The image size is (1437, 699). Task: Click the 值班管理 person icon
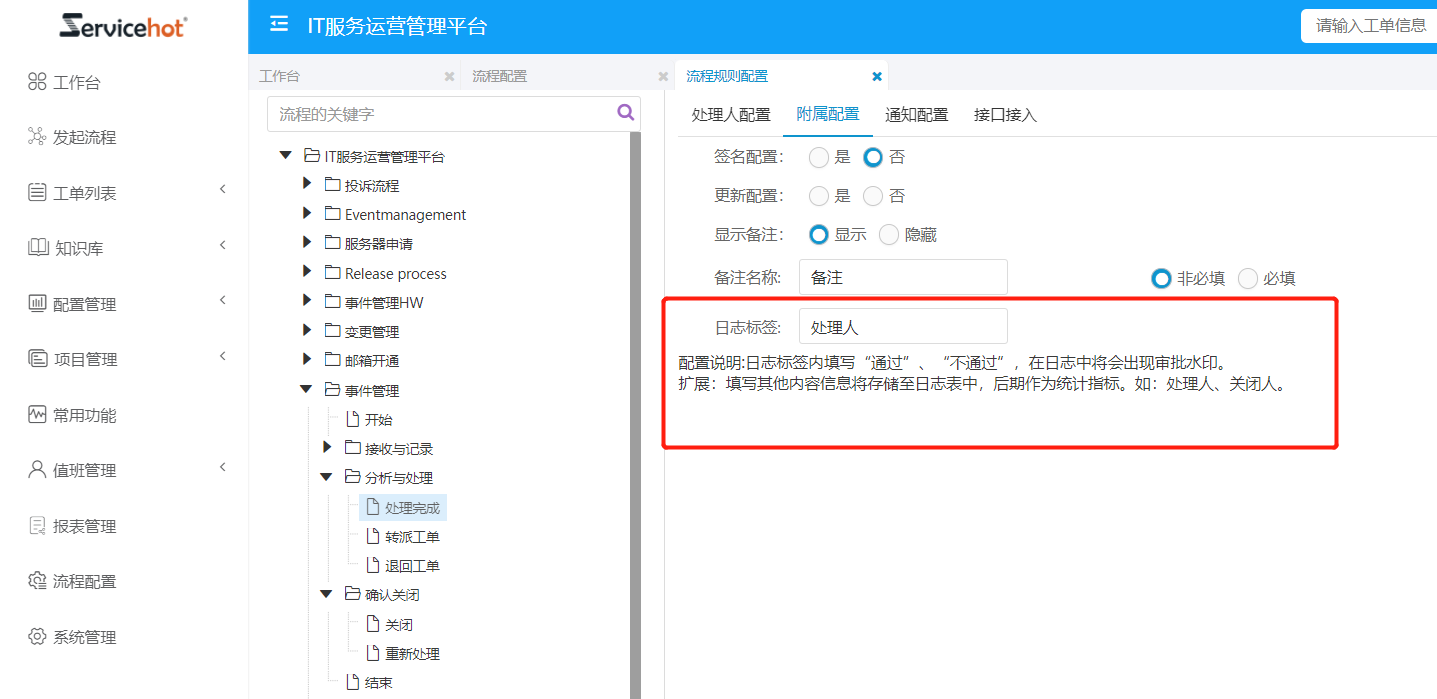click(37, 469)
